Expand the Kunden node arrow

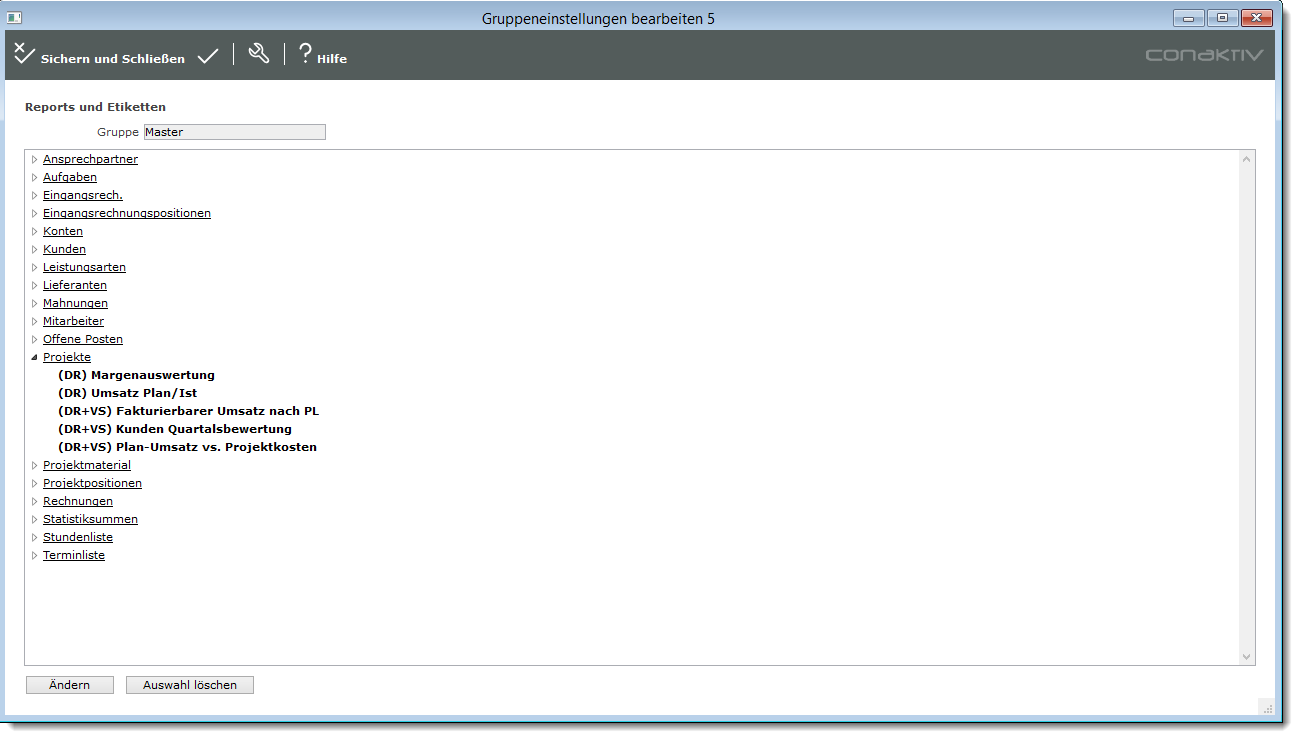34,249
